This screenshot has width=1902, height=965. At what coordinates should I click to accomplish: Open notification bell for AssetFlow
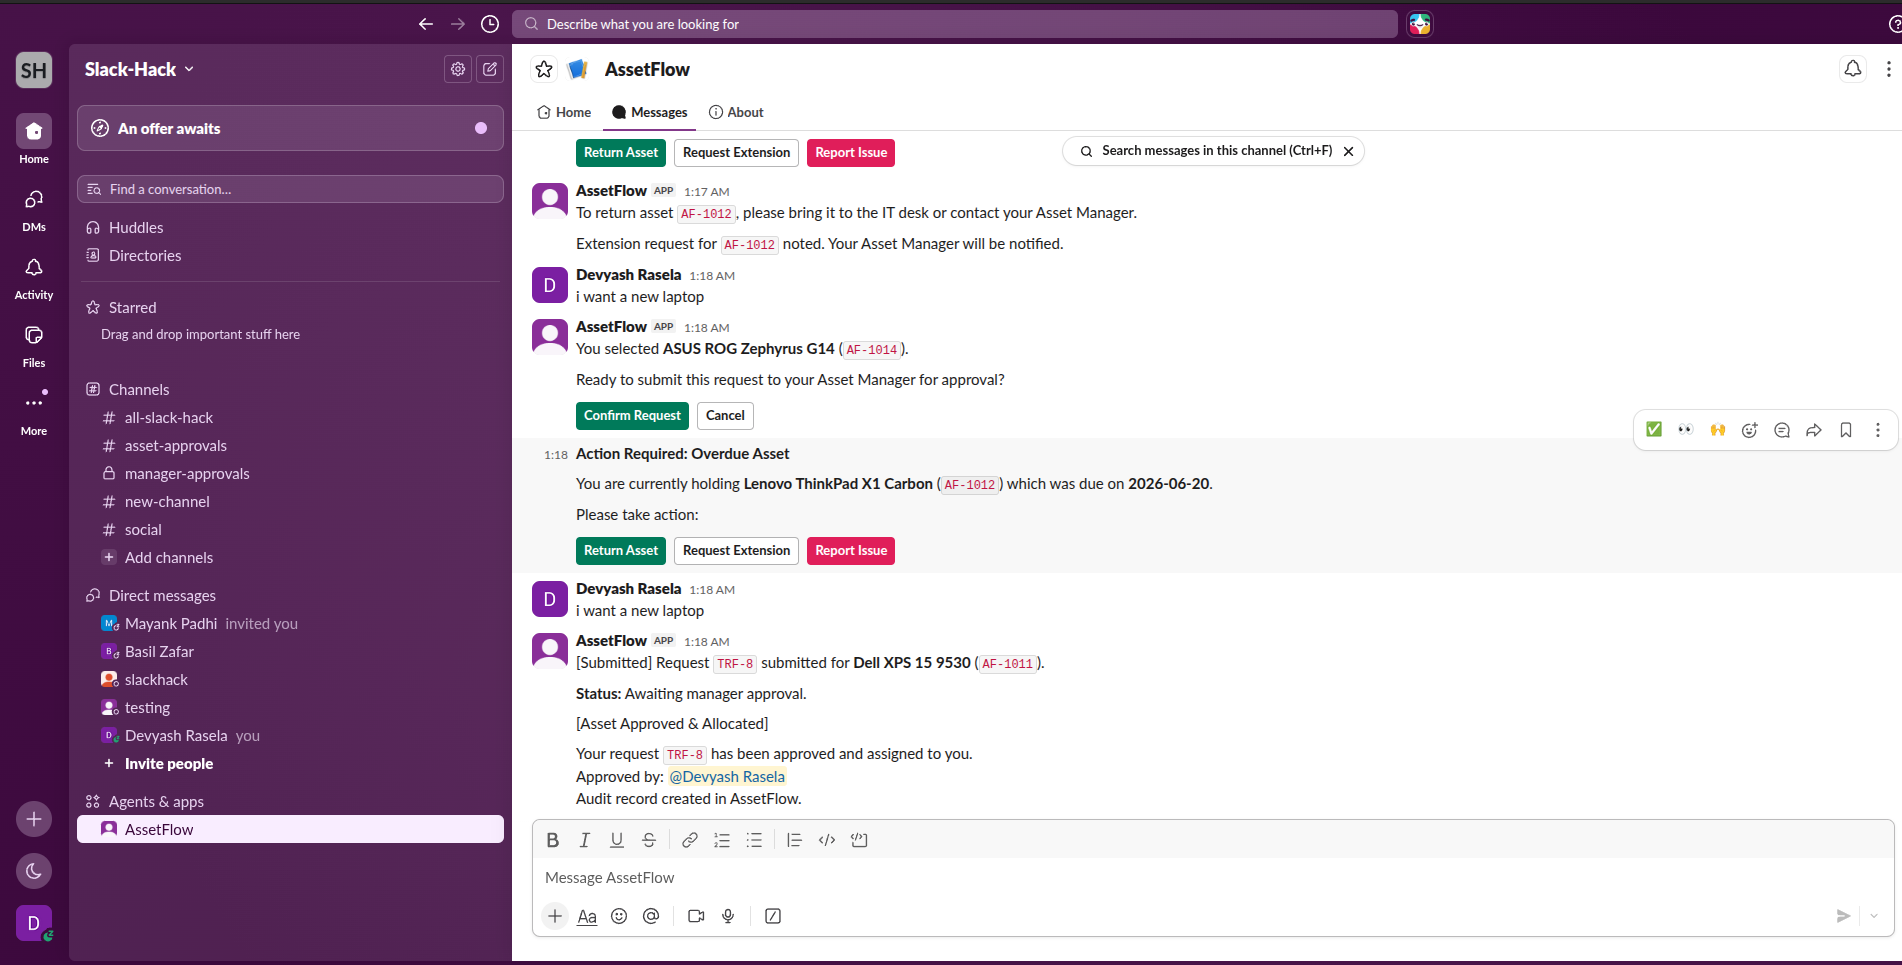(x=1853, y=69)
